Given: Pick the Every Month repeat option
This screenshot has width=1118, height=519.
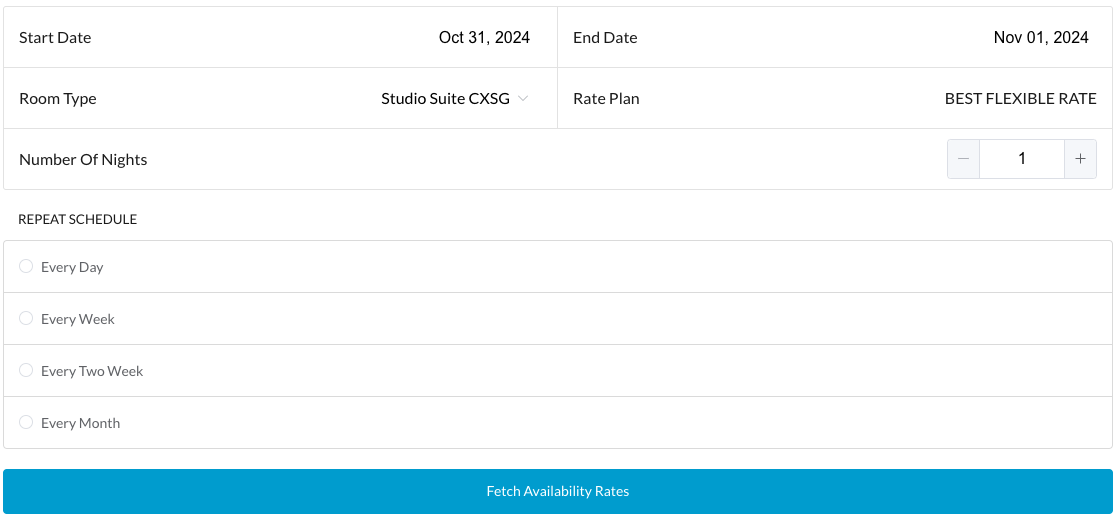Looking at the screenshot, I should pyautogui.click(x=26, y=422).
